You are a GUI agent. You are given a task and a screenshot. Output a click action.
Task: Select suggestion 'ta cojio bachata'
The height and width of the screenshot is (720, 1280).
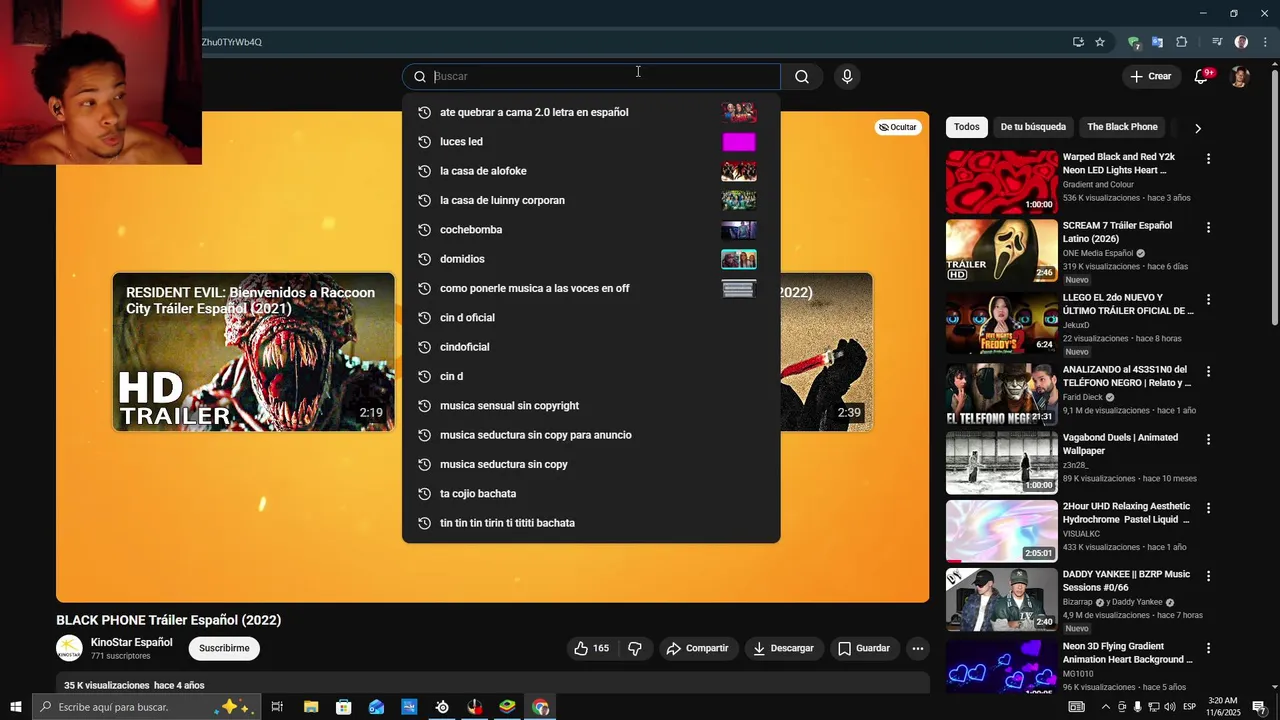click(591, 494)
